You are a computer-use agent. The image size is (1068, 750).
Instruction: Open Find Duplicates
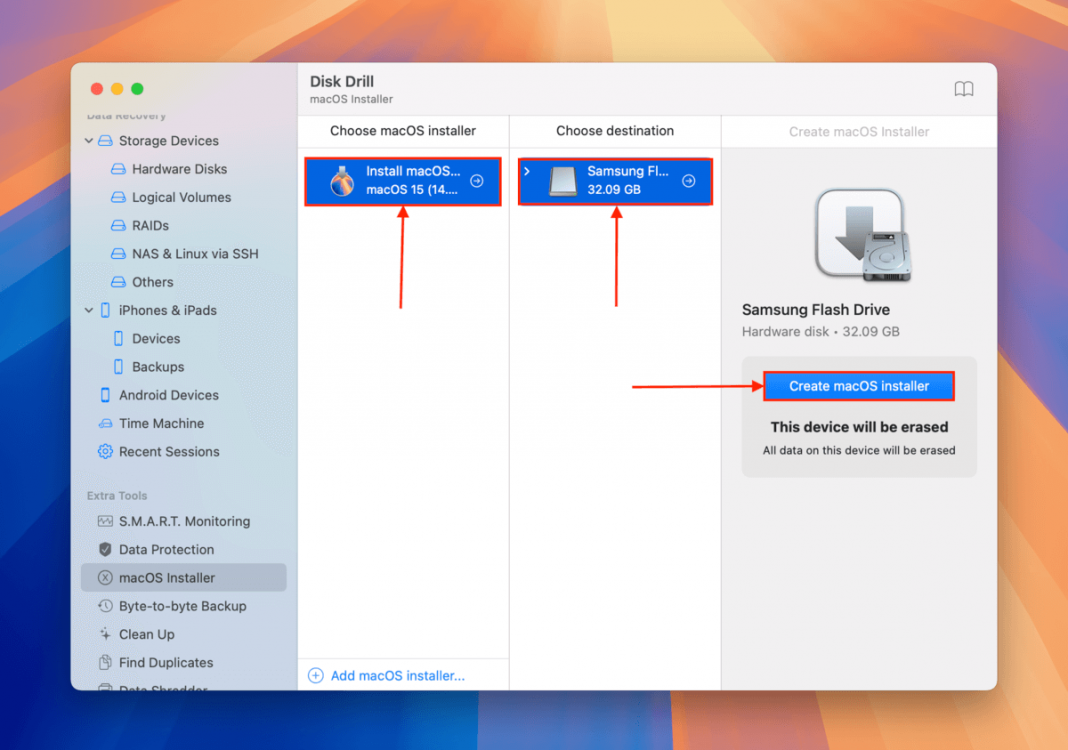[167, 662]
